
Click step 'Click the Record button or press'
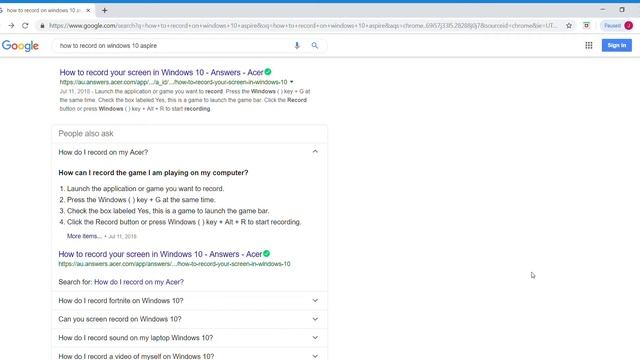(184, 222)
